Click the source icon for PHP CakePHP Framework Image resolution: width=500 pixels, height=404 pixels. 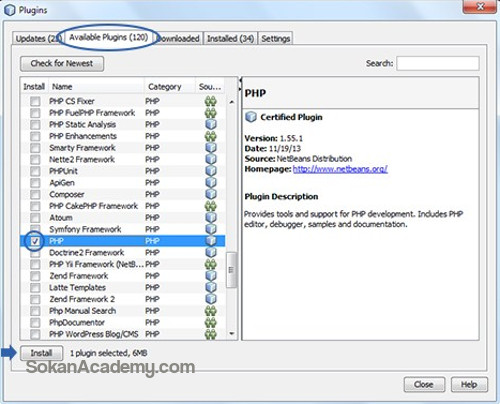[210, 206]
